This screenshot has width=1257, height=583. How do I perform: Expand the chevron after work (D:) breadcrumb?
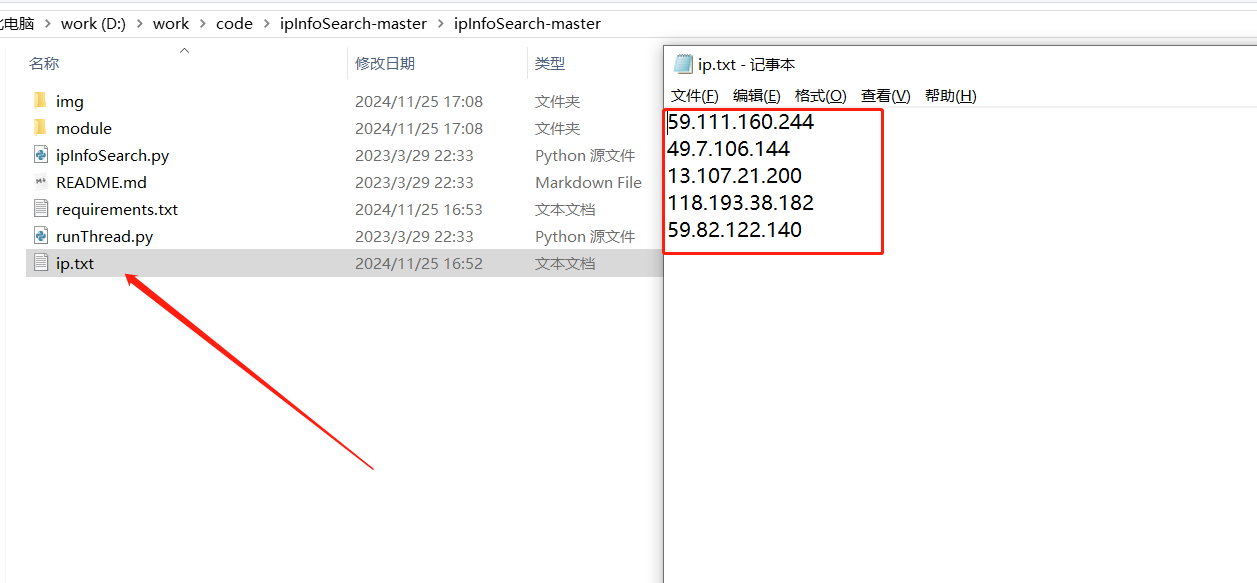coord(139,24)
